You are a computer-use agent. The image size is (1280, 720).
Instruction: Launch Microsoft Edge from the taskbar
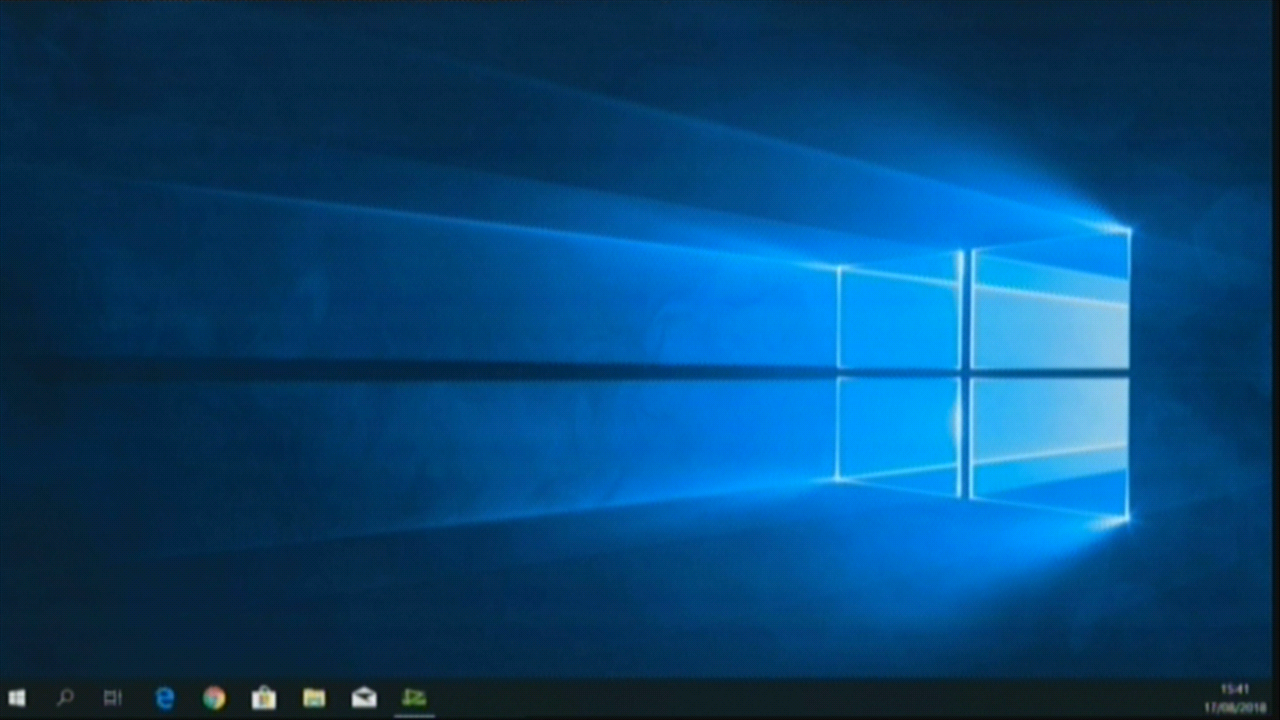click(x=165, y=698)
